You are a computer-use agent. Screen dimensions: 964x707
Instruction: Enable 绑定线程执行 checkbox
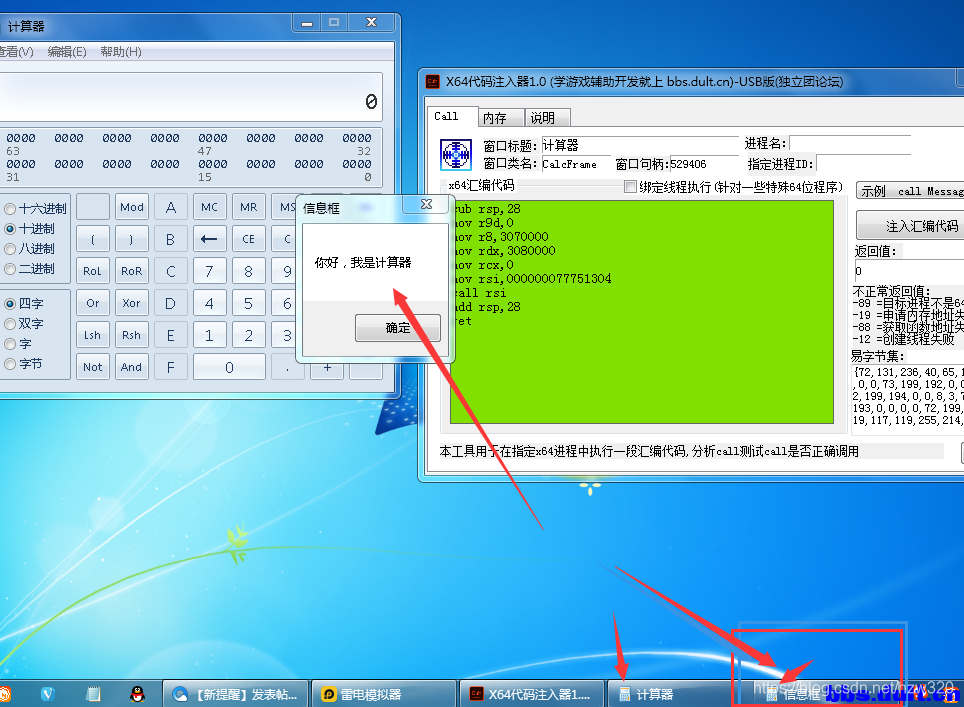pyautogui.click(x=630, y=186)
